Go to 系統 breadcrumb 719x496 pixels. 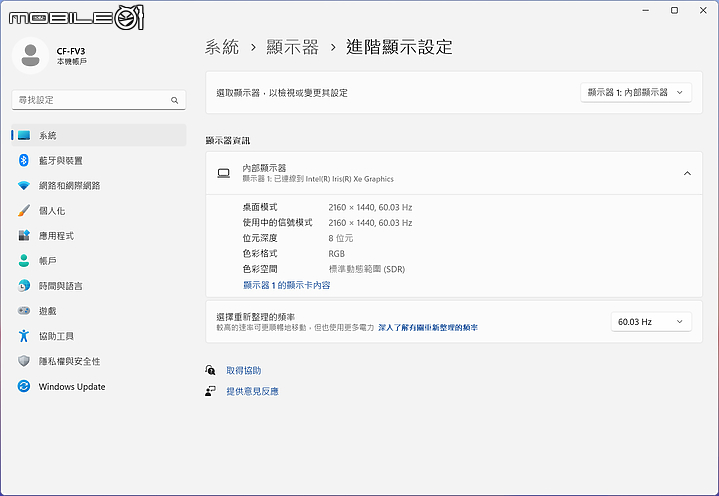click(222, 47)
